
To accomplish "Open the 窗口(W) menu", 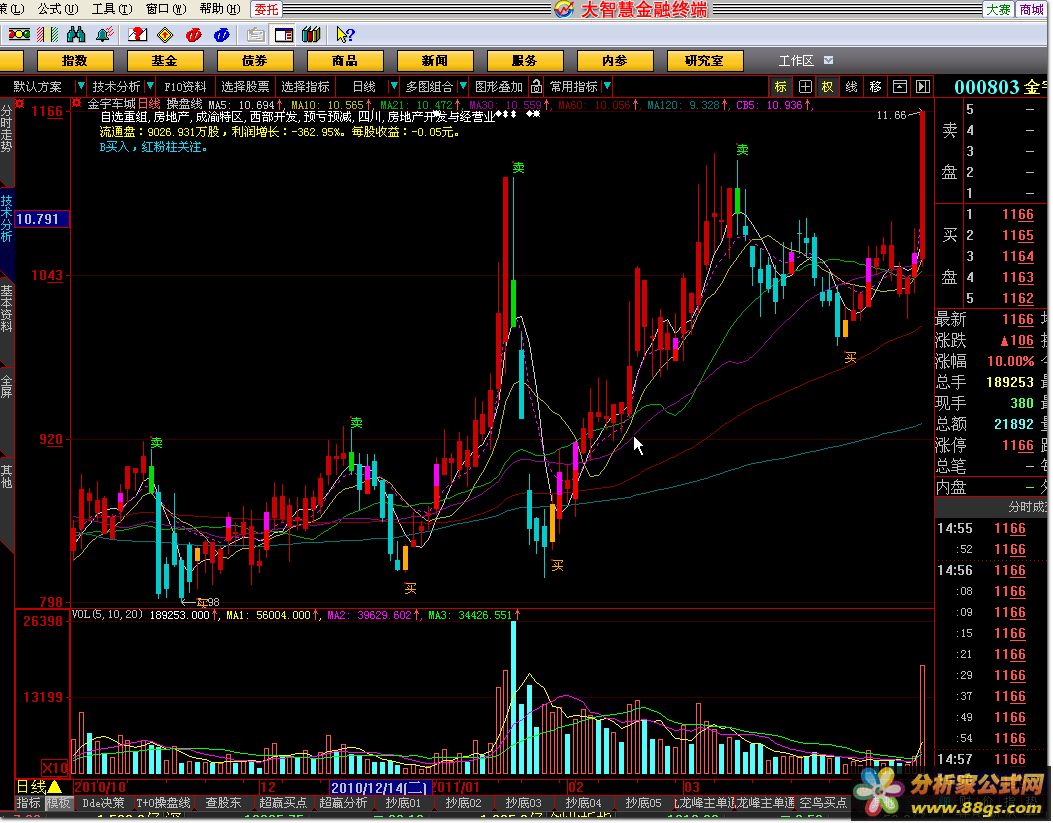I will (x=167, y=9).
